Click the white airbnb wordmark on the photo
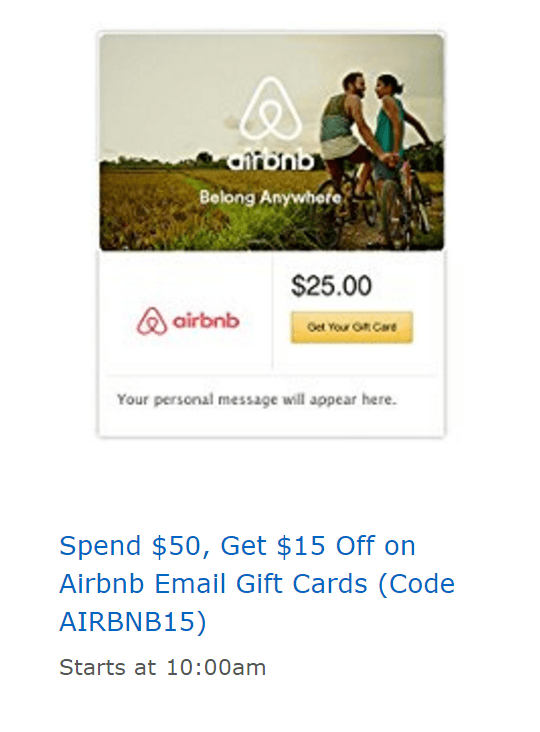The width and height of the screenshot is (540, 732). [271, 161]
